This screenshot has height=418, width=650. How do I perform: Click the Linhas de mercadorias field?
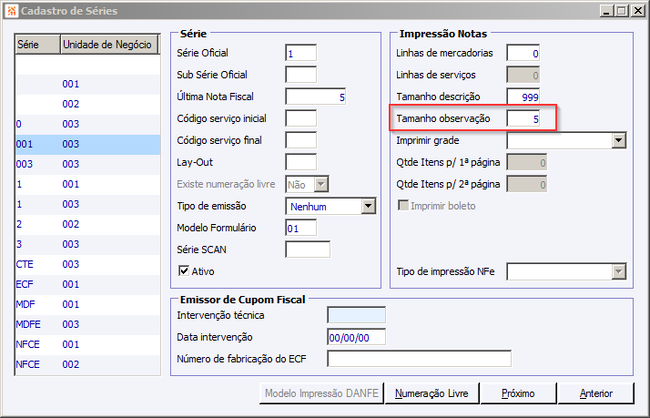[523, 53]
